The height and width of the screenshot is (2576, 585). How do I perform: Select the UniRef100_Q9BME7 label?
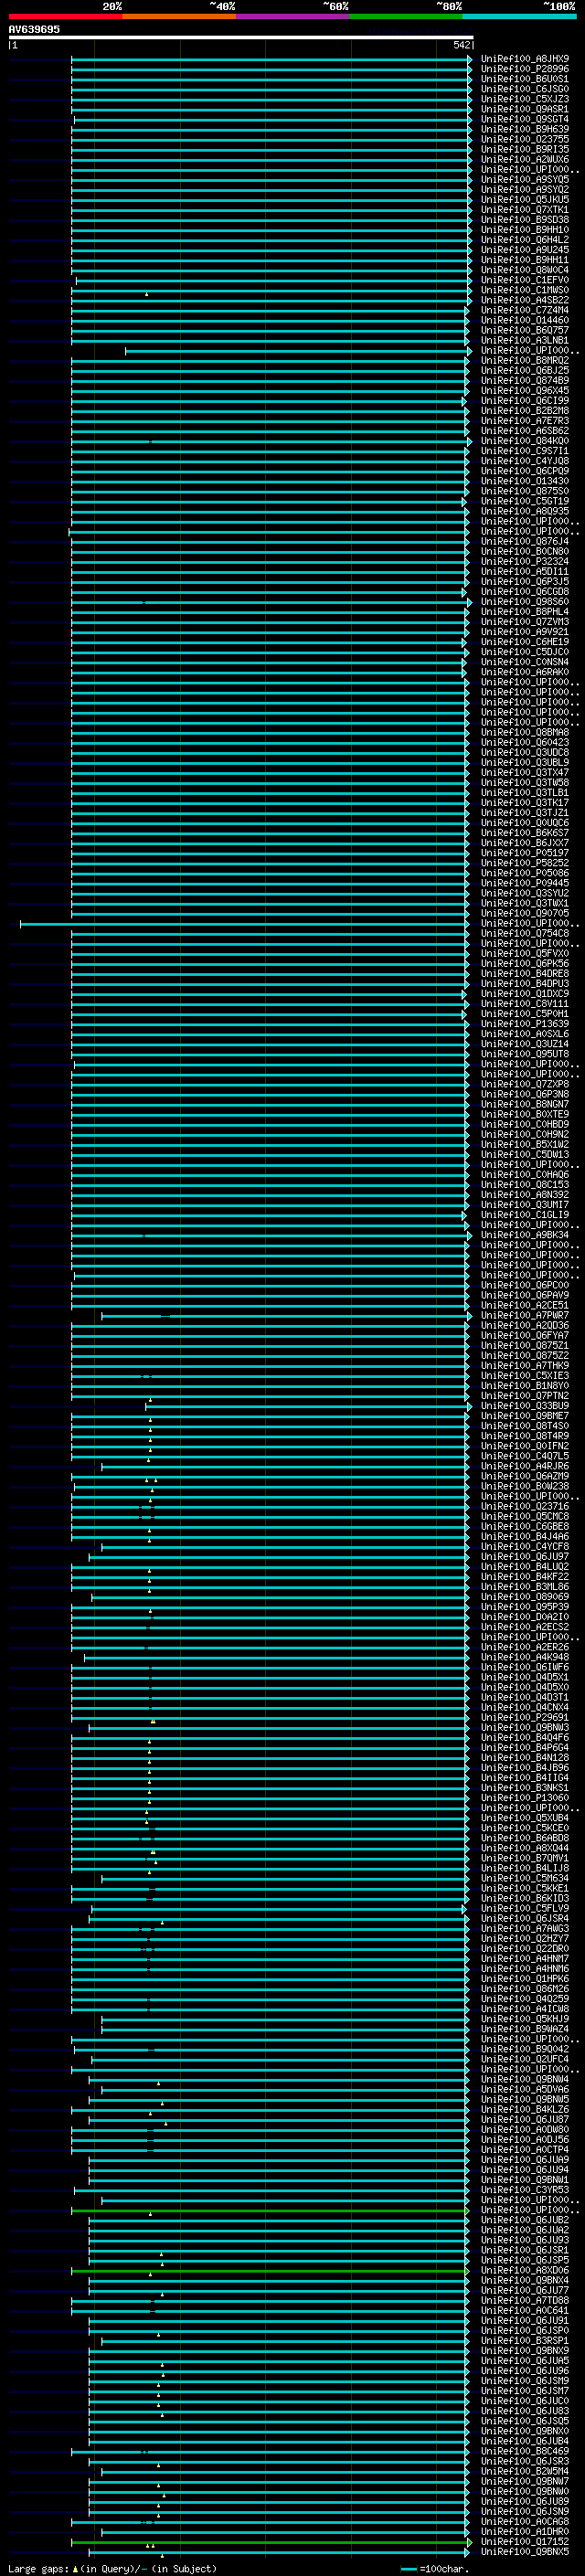(x=524, y=1416)
